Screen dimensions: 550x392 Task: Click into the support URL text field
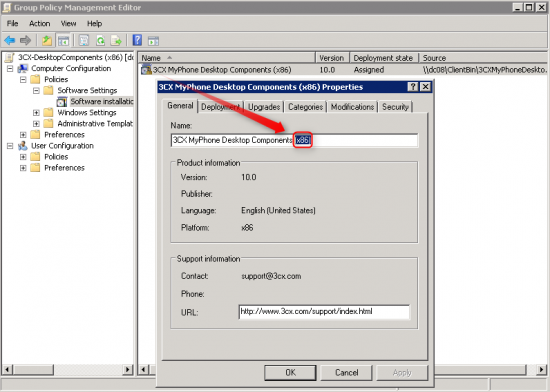click(324, 312)
